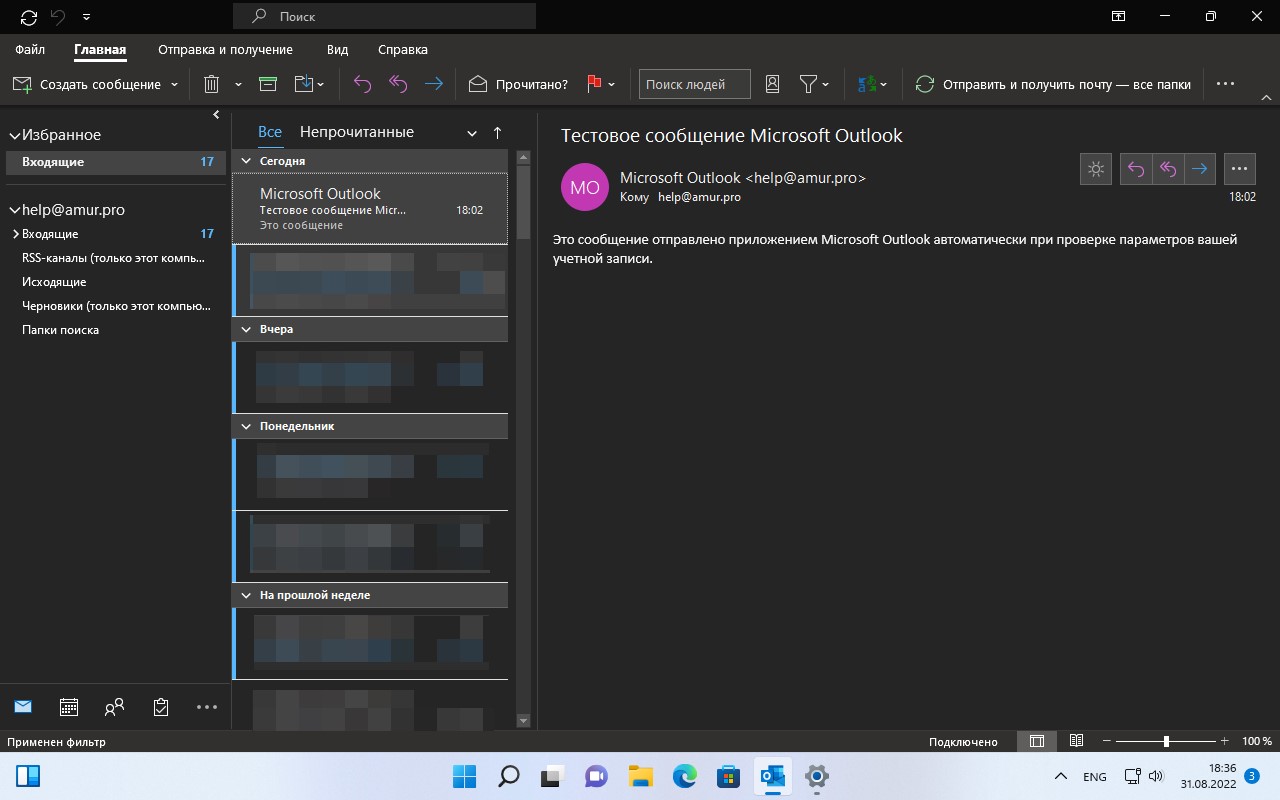Collapse «На прошлой неделе» group
Image resolution: width=1280 pixels, height=800 pixels.
[246, 595]
